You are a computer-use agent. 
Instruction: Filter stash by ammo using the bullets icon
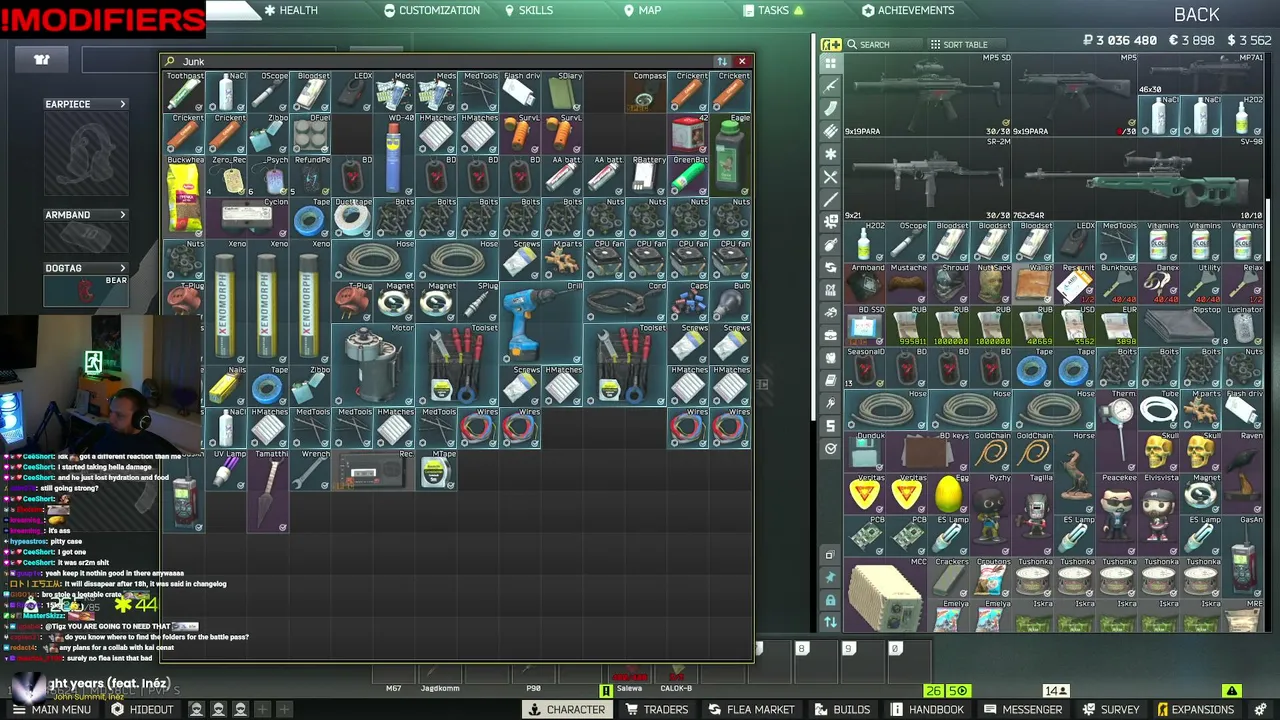[x=830, y=131]
